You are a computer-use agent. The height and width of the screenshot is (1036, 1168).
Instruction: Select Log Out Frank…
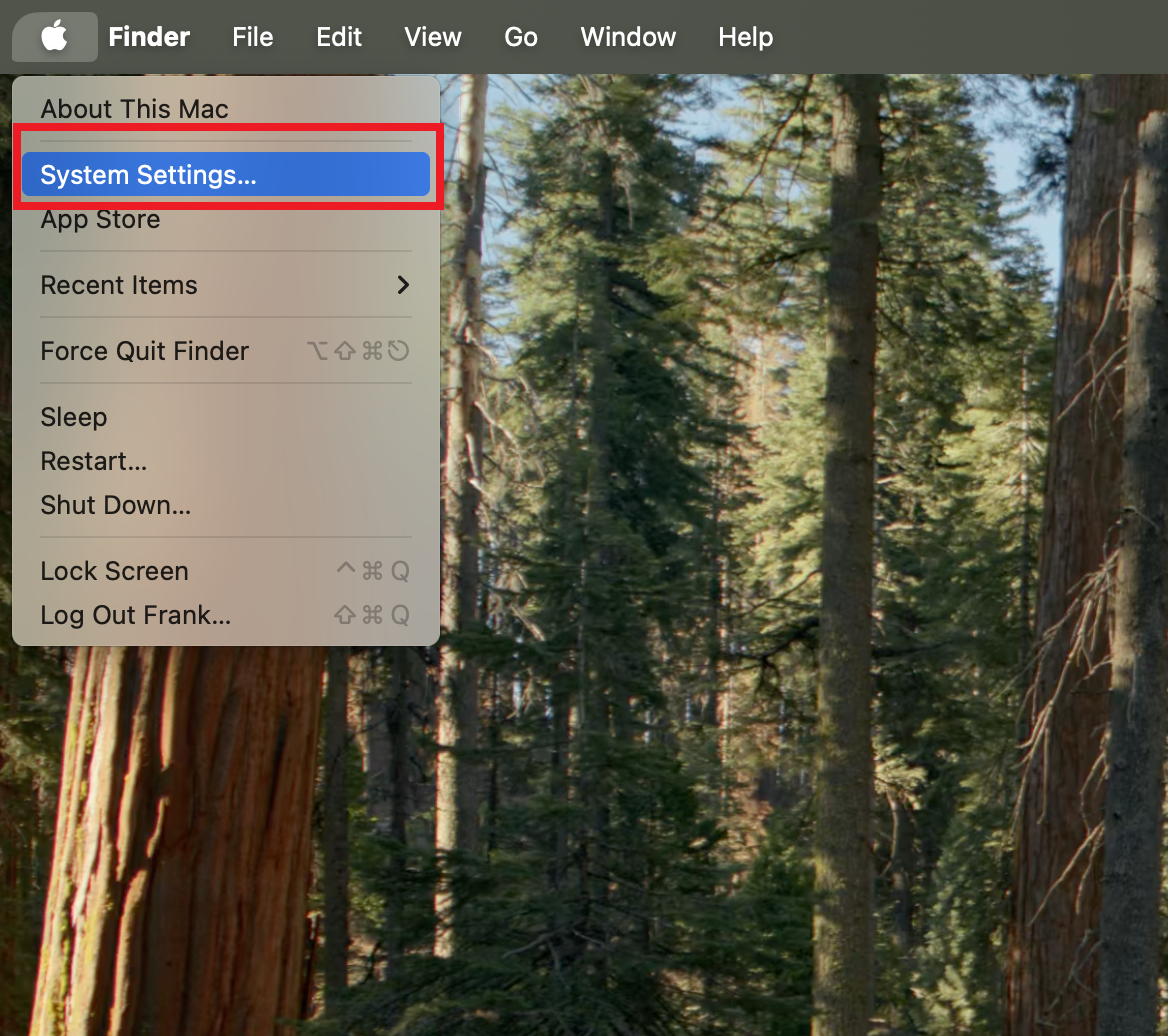pyautogui.click(x=135, y=615)
